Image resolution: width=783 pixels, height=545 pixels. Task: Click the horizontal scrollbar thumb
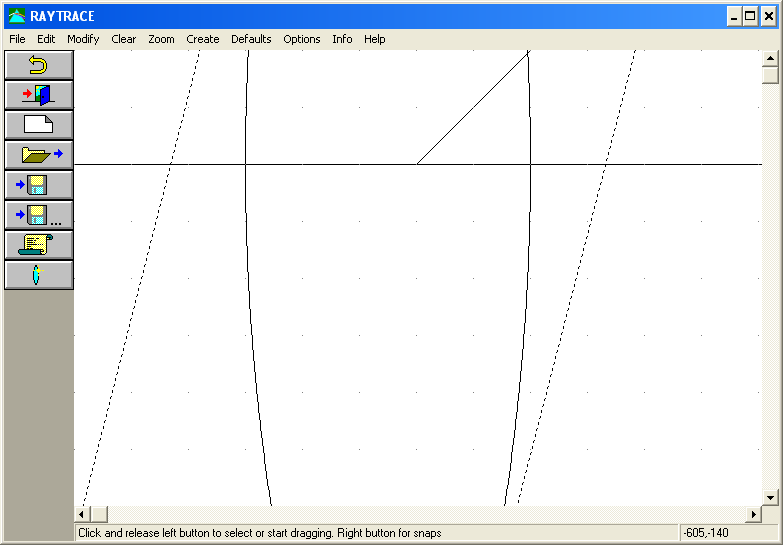99,514
